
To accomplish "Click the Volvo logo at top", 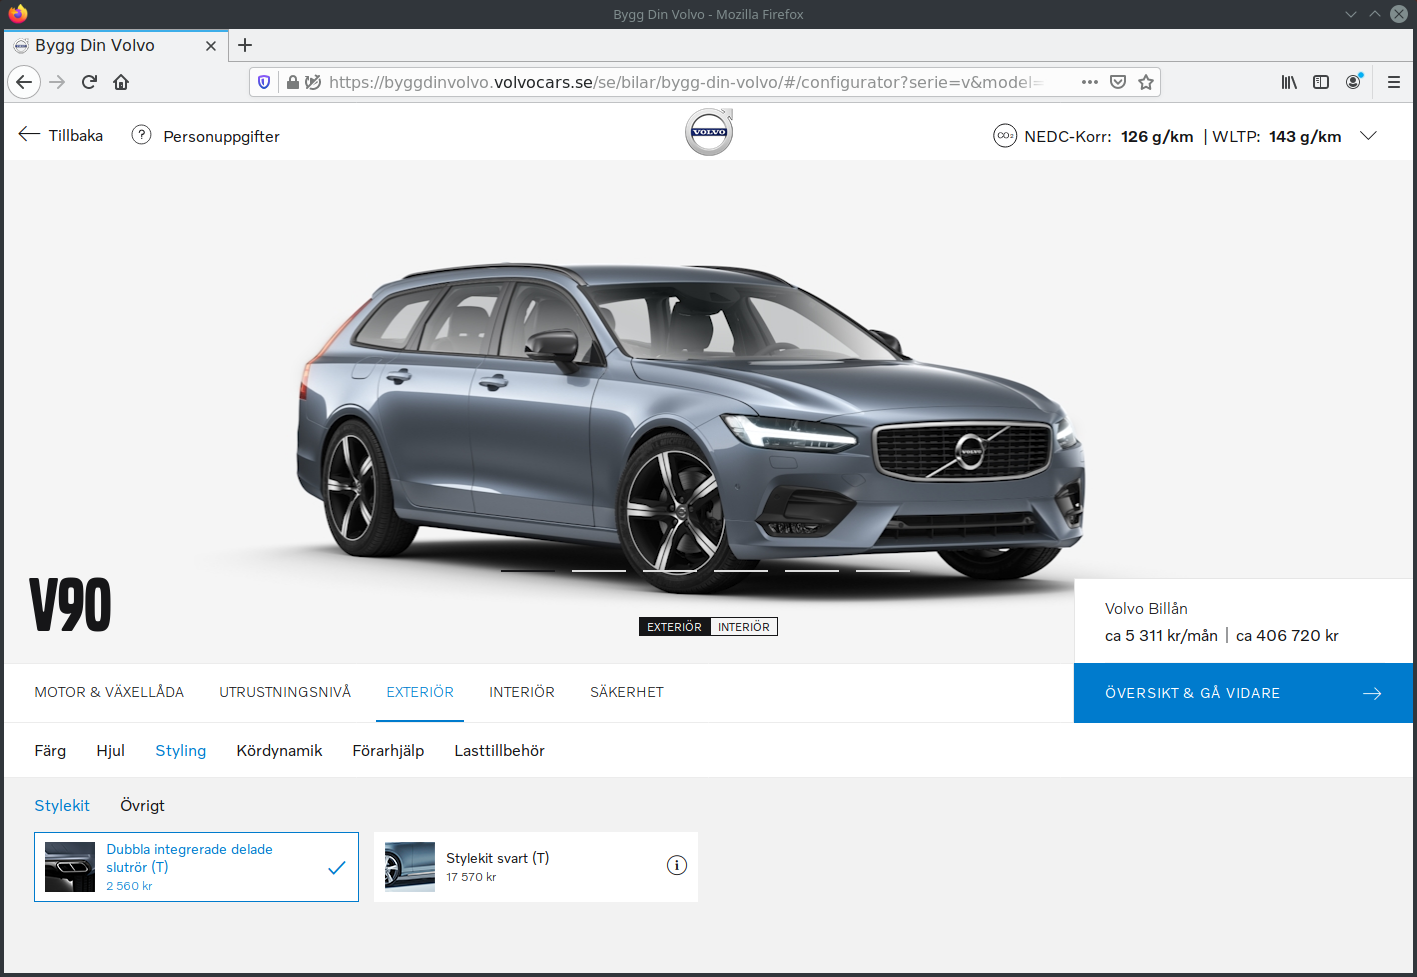I will [709, 132].
